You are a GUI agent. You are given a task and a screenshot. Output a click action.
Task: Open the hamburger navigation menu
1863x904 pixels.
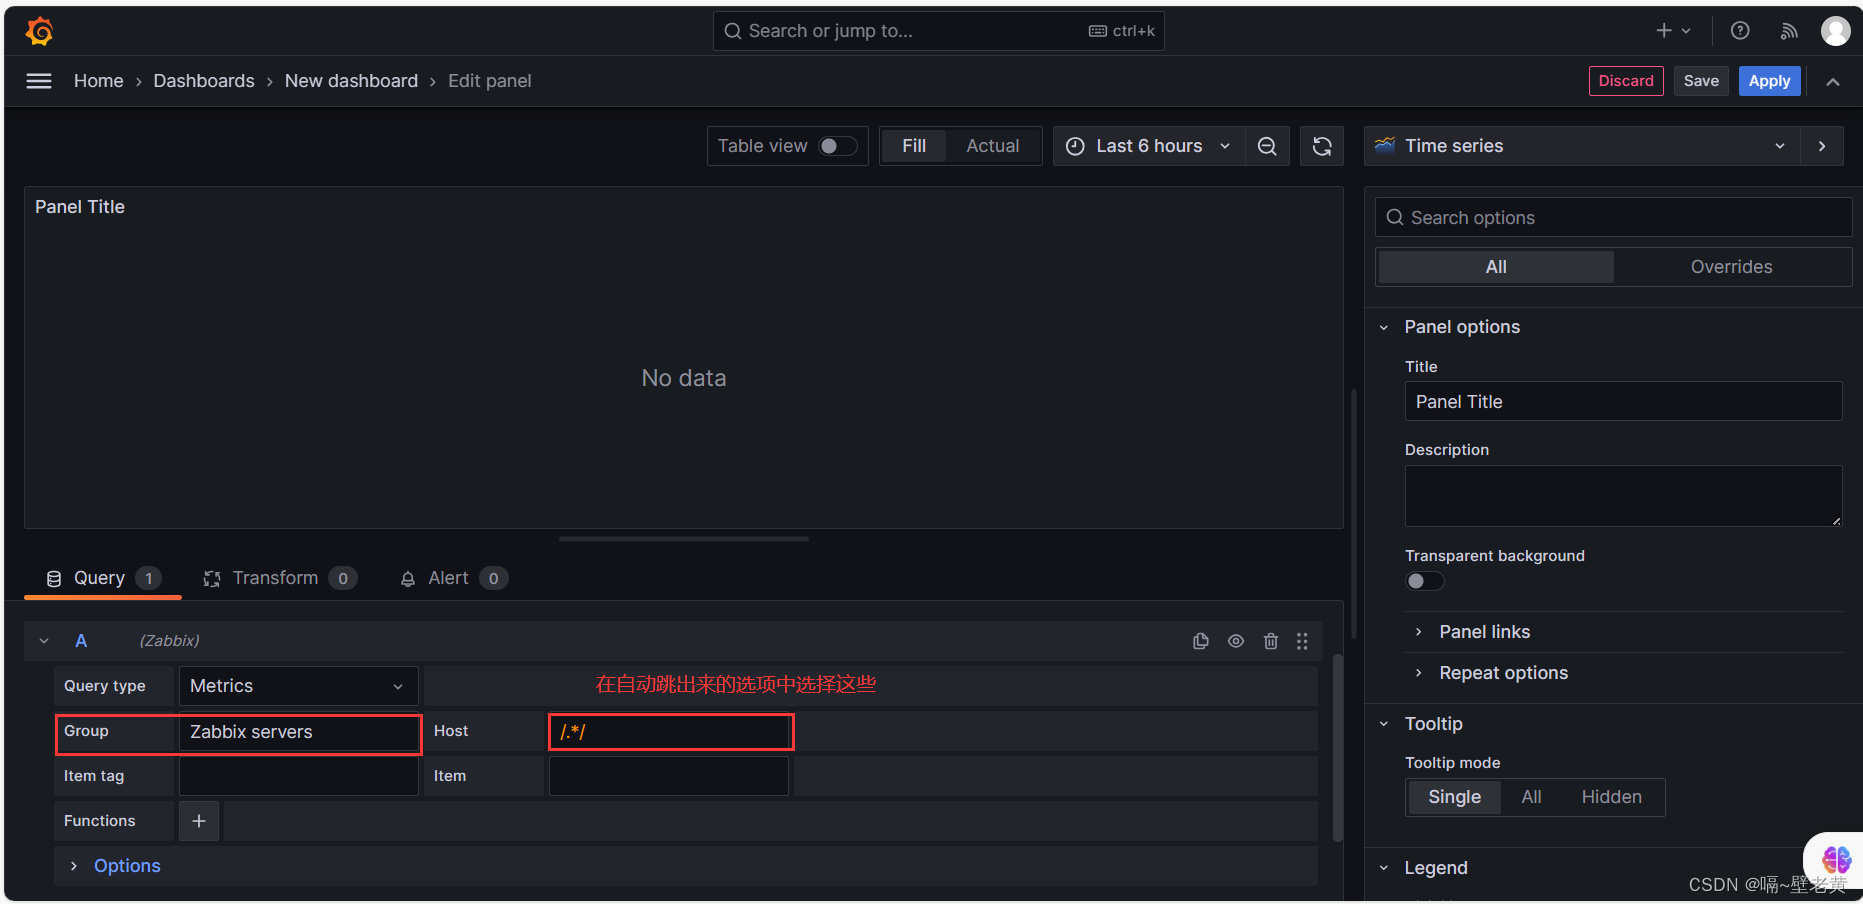click(39, 81)
